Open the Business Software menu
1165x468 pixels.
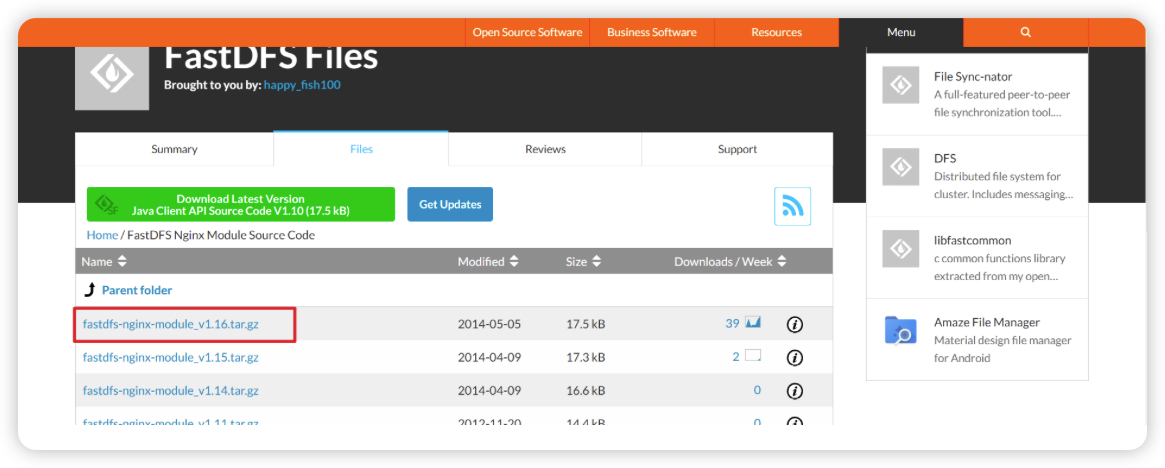652,33
